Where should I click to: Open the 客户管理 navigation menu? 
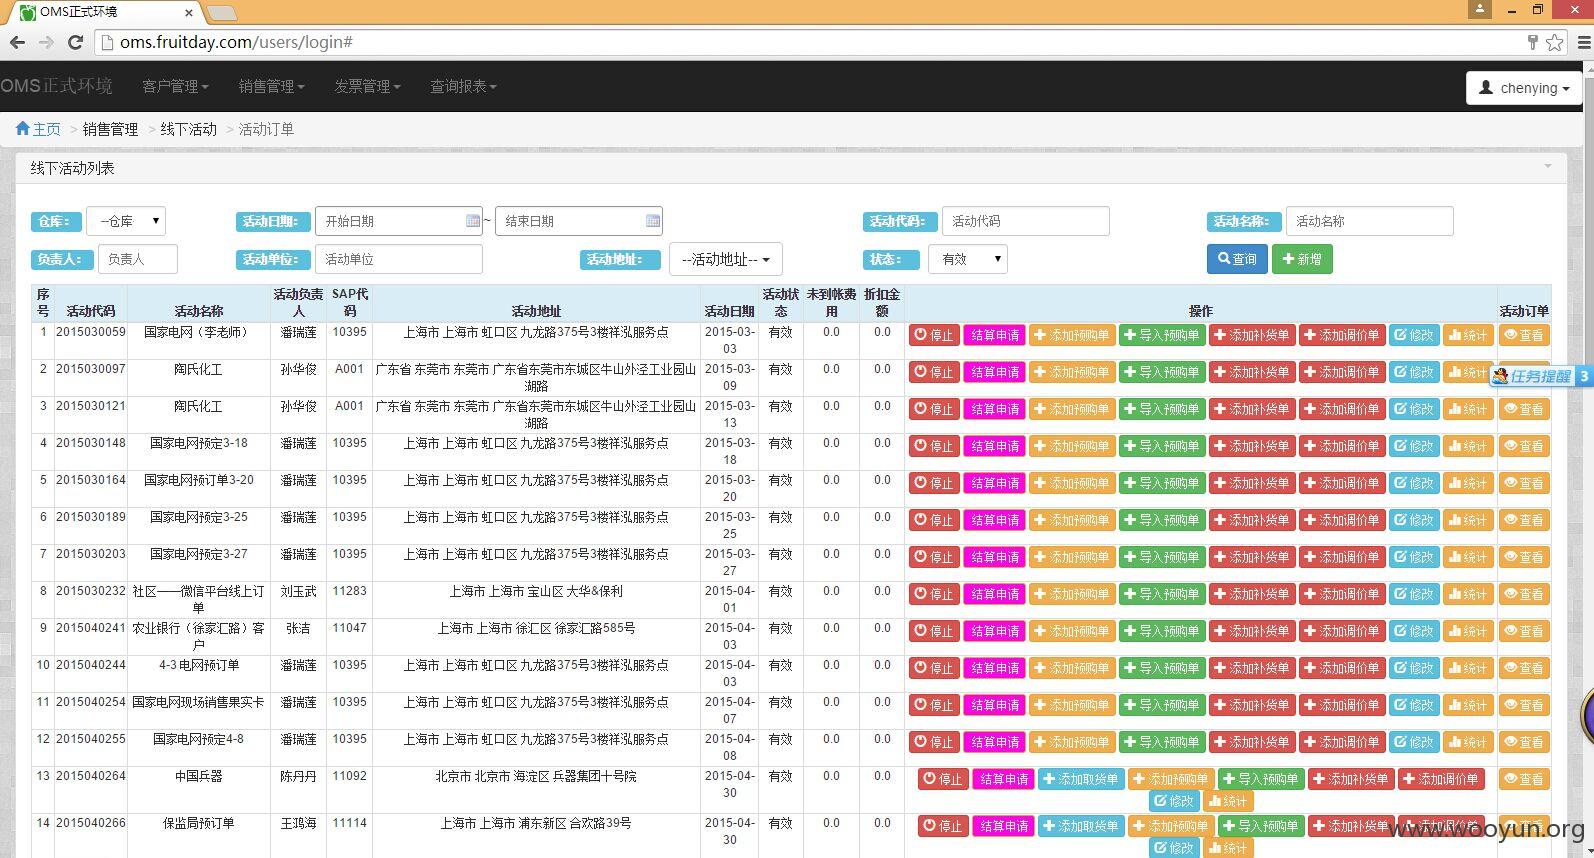click(175, 86)
